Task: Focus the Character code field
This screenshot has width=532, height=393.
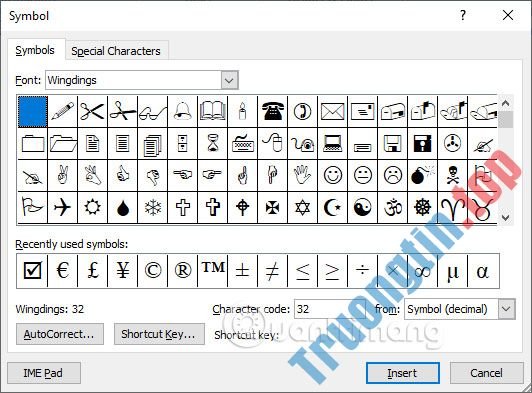Action: (329, 309)
